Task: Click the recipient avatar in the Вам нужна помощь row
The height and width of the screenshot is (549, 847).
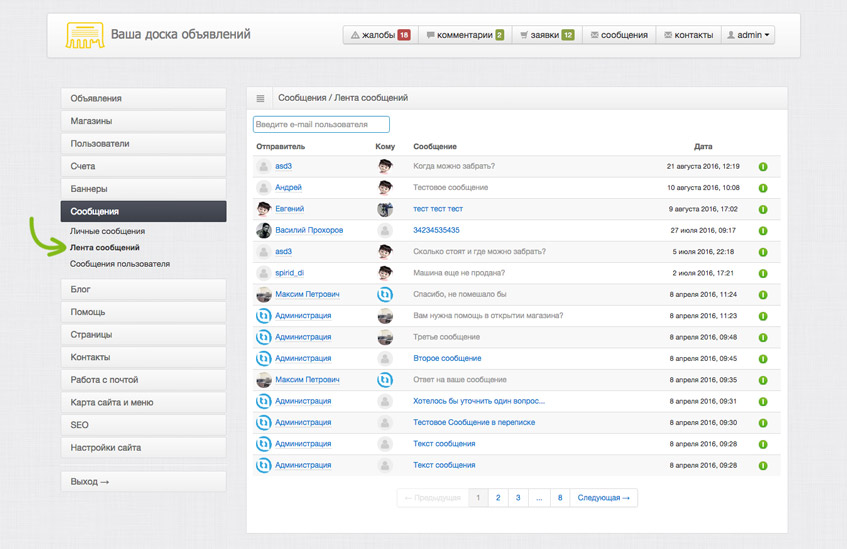Action: (x=385, y=316)
